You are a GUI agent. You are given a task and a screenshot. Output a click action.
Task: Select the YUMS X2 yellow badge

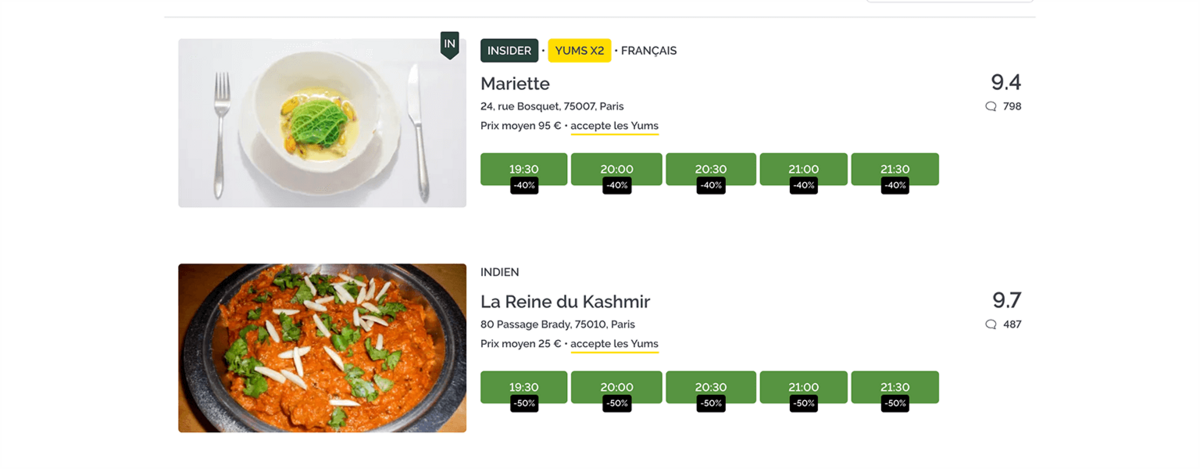pyautogui.click(x=579, y=51)
